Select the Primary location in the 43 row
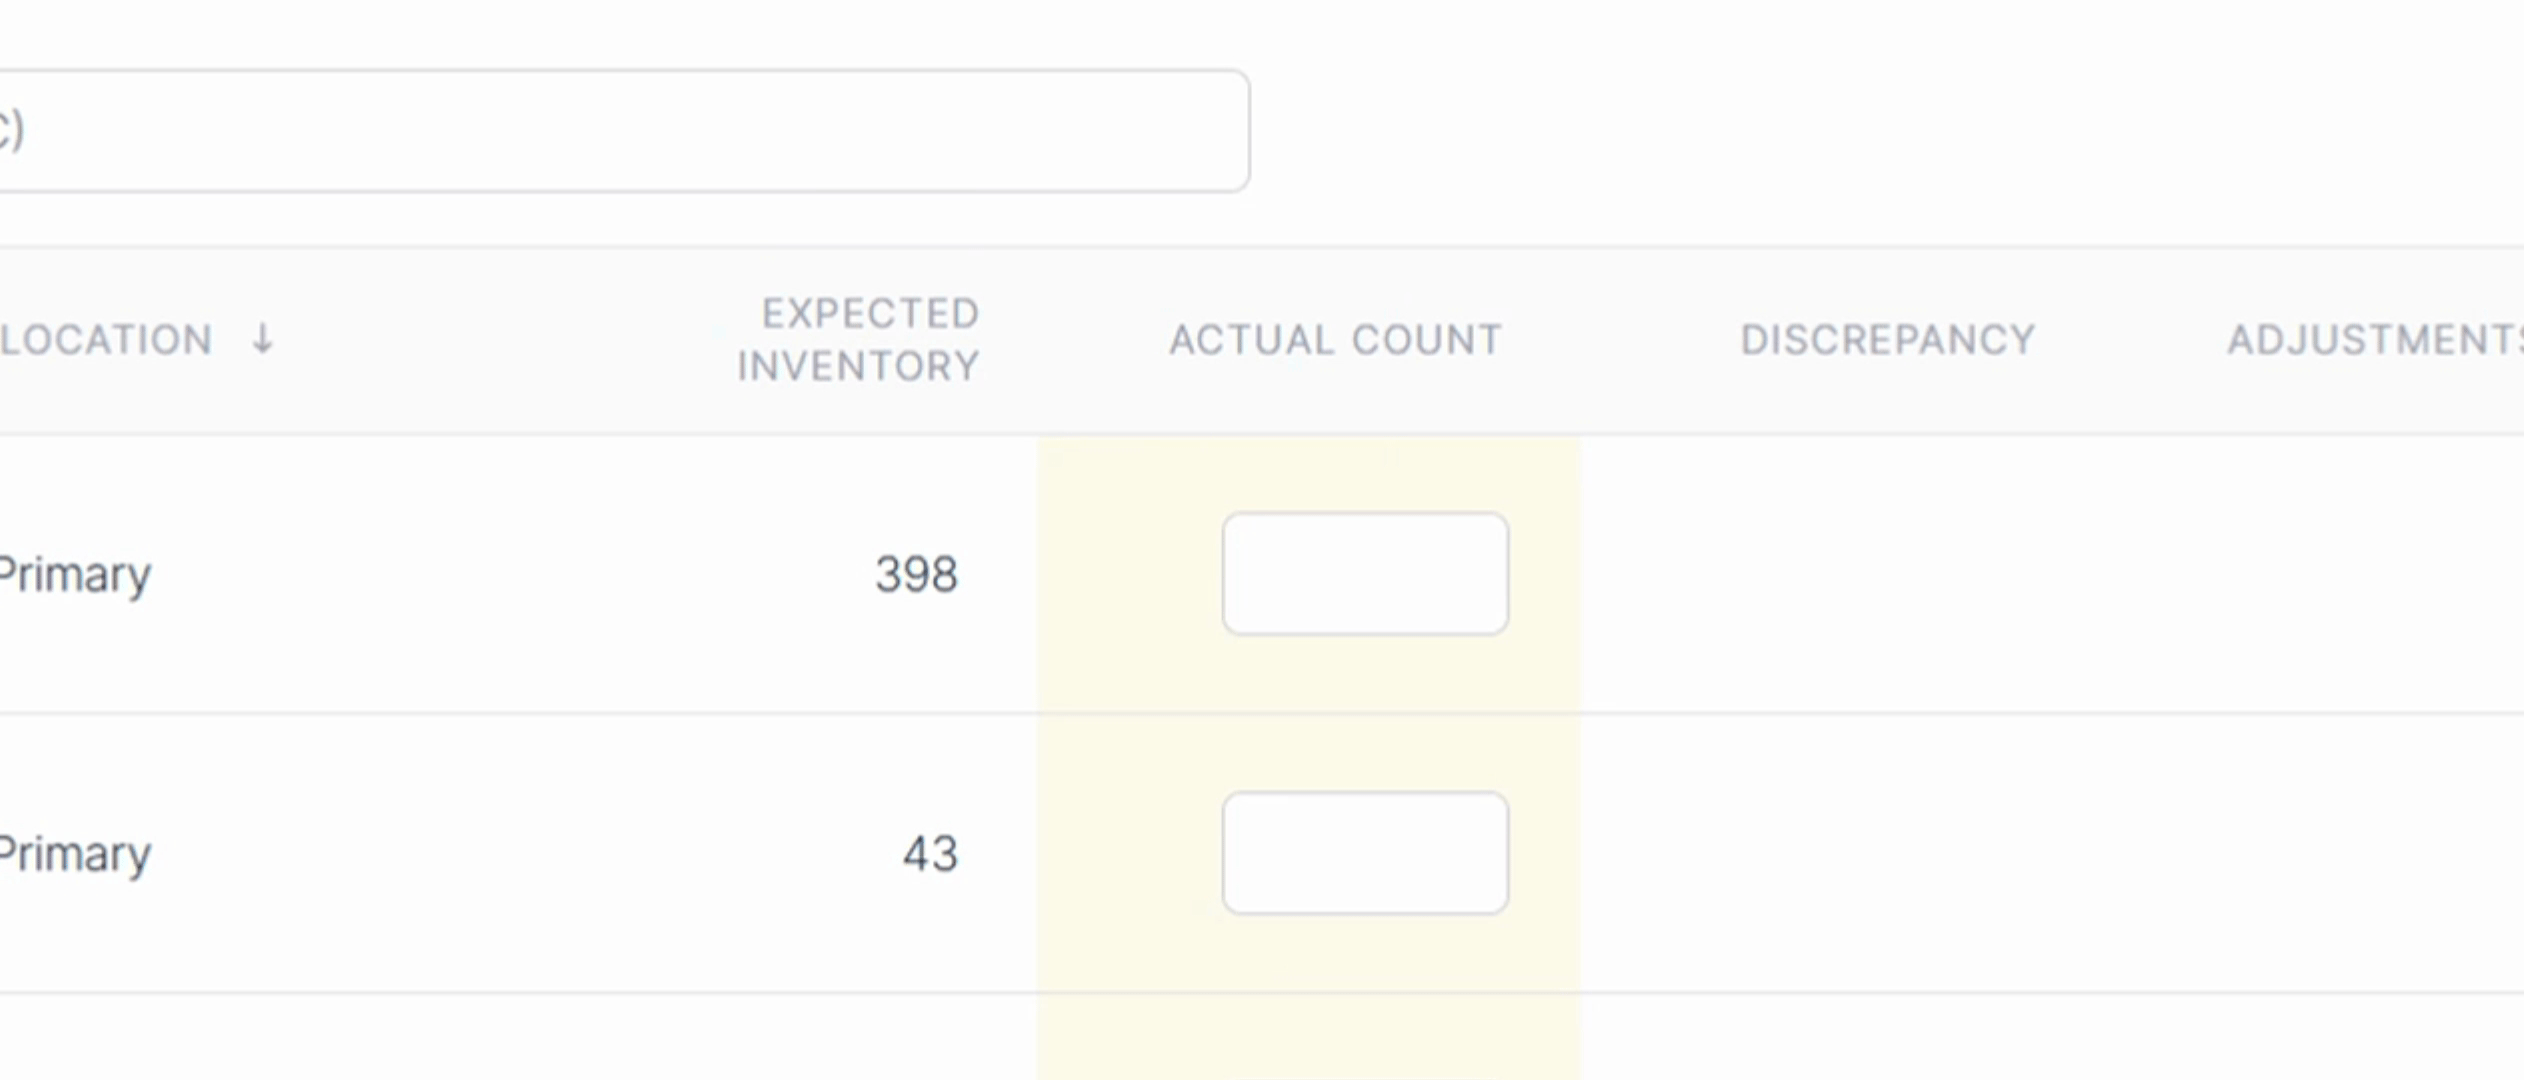 [x=75, y=854]
